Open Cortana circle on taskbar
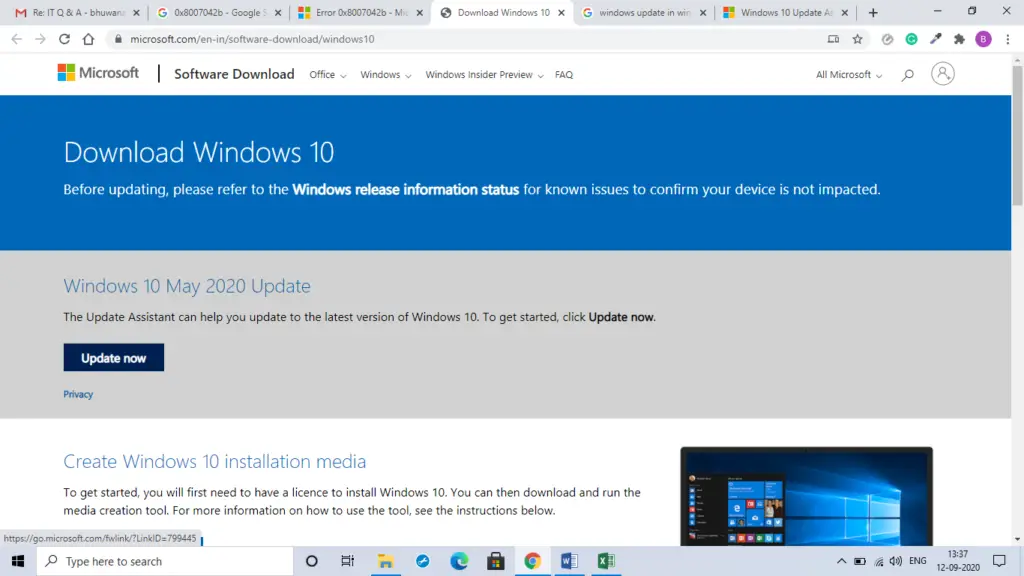The height and width of the screenshot is (576, 1024). point(312,561)
